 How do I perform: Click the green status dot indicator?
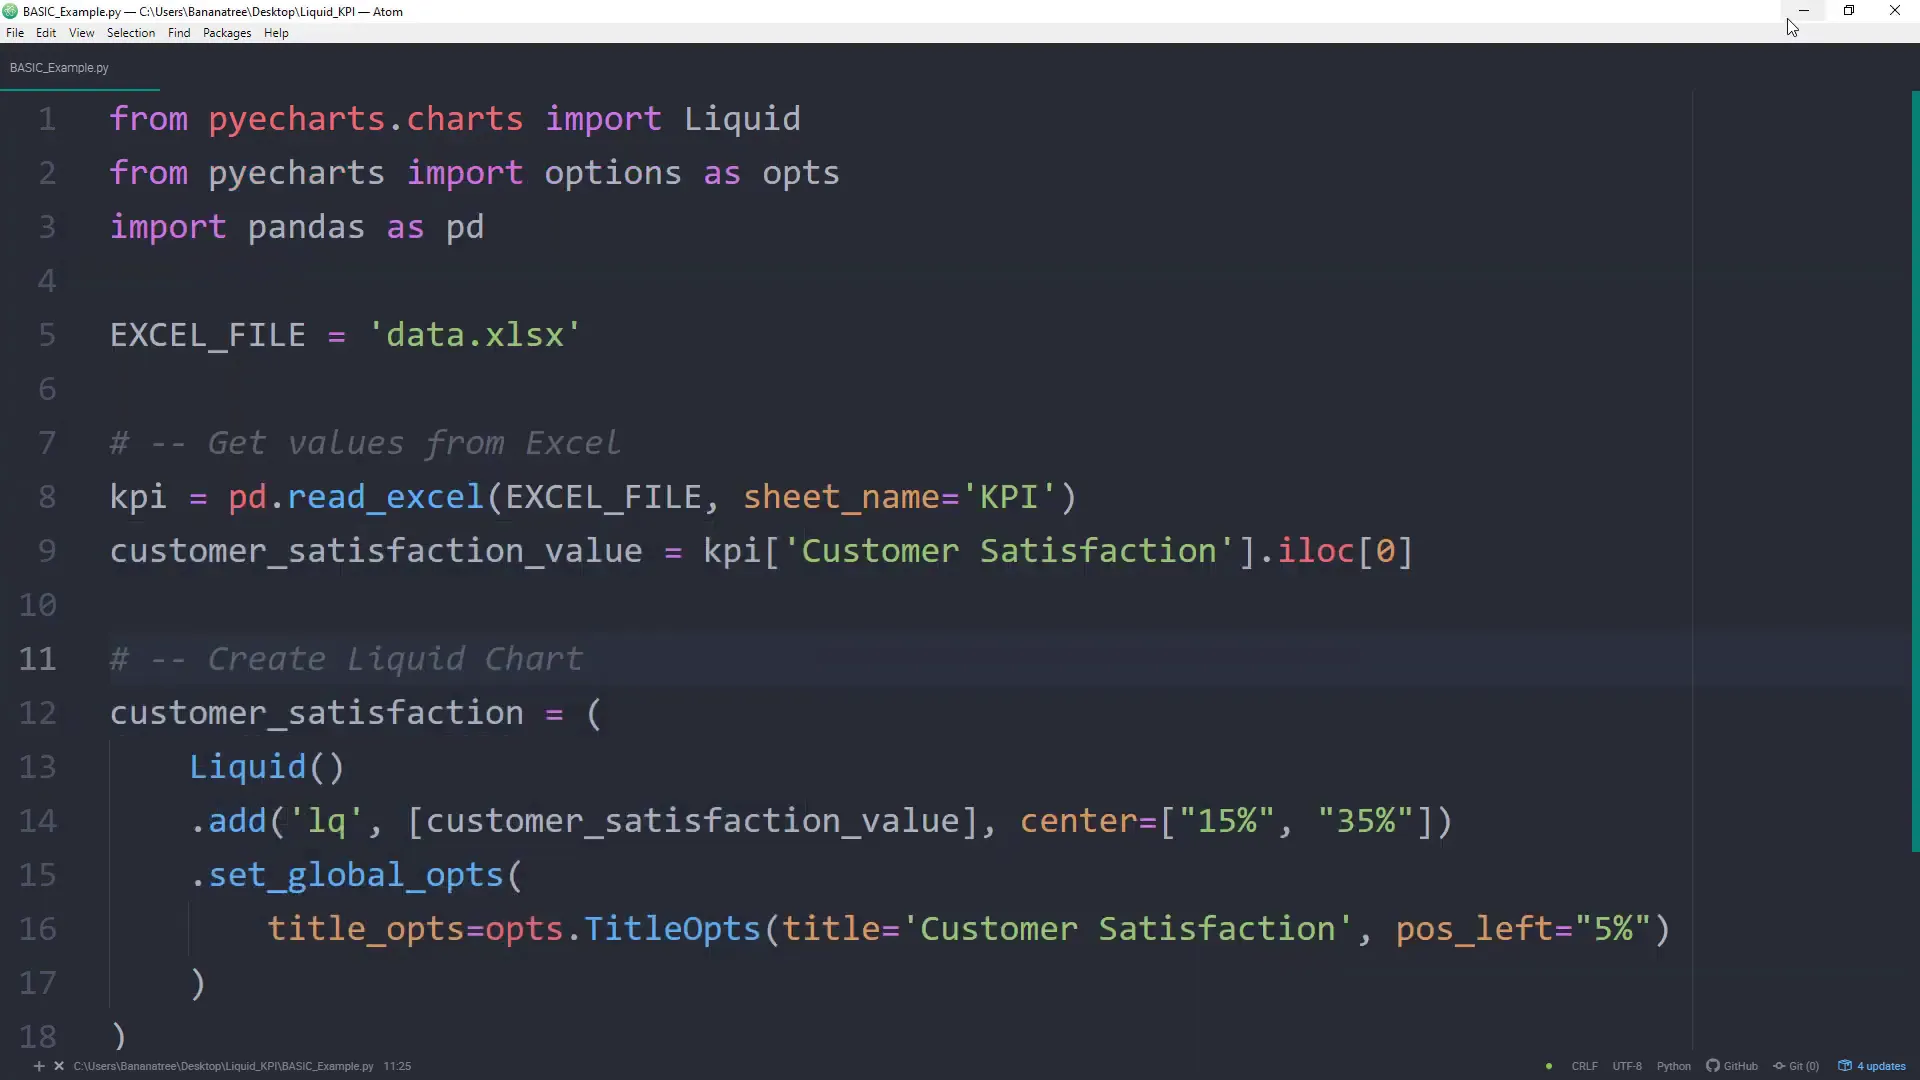click(x=1549, y=1066)
